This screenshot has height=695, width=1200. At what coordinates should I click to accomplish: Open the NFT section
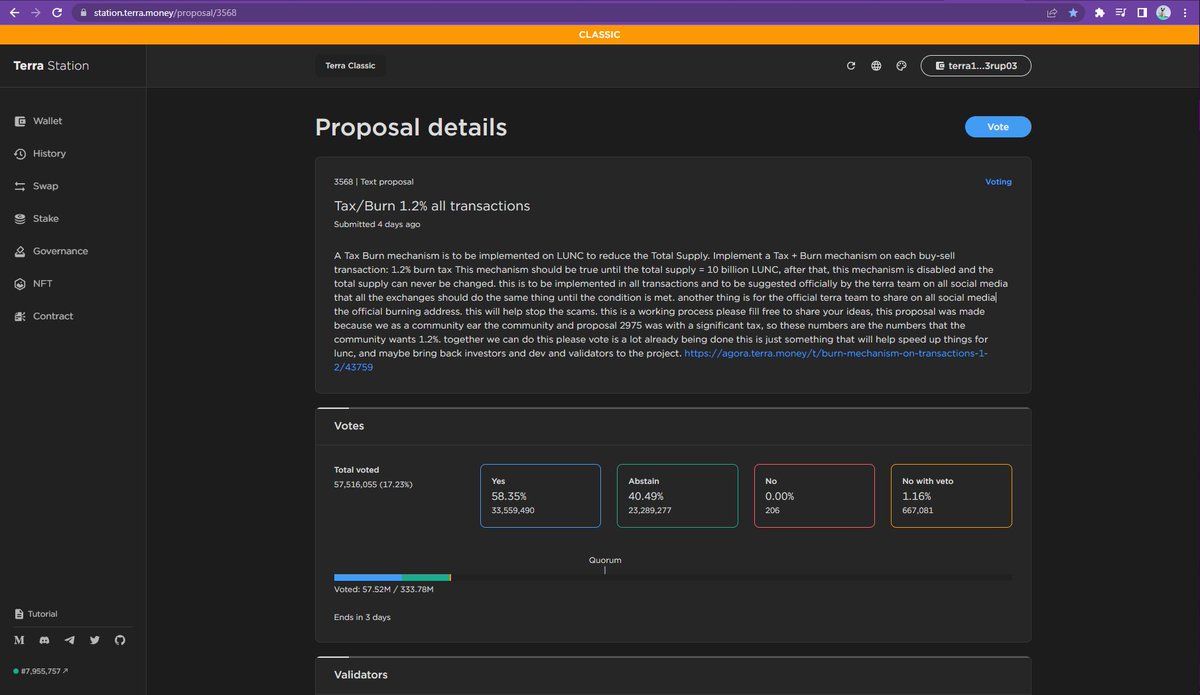(33, 284)
